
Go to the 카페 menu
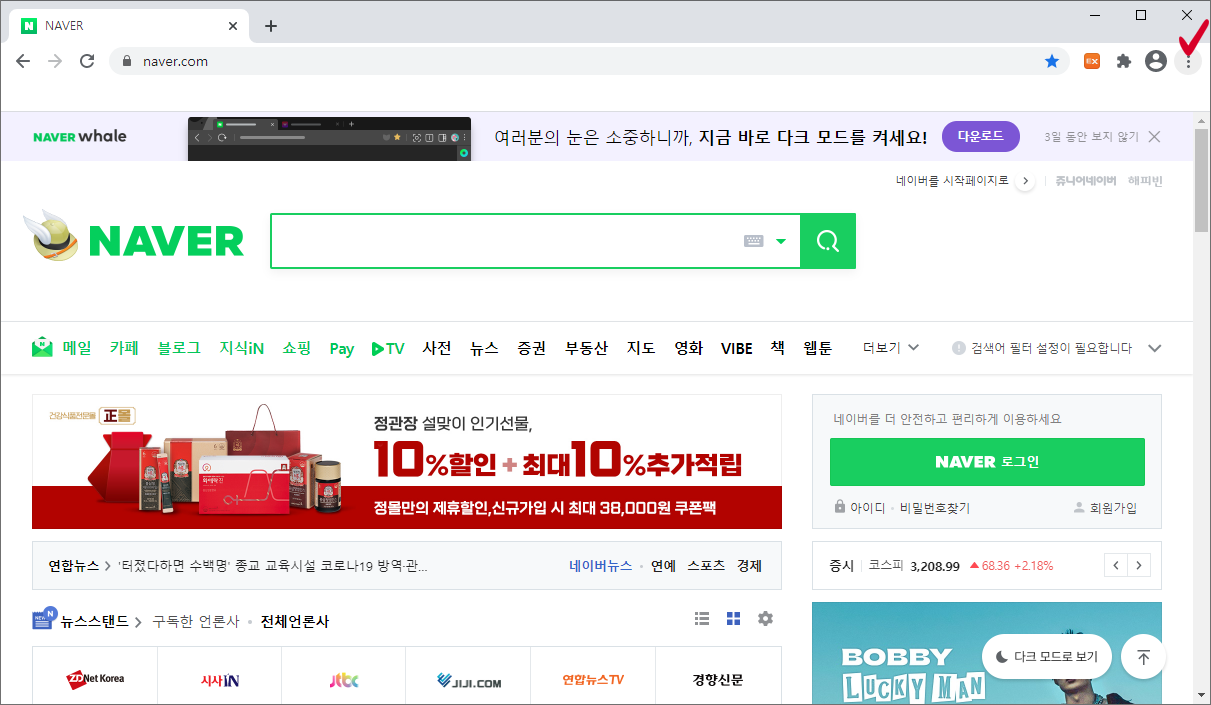pos(124,348)
